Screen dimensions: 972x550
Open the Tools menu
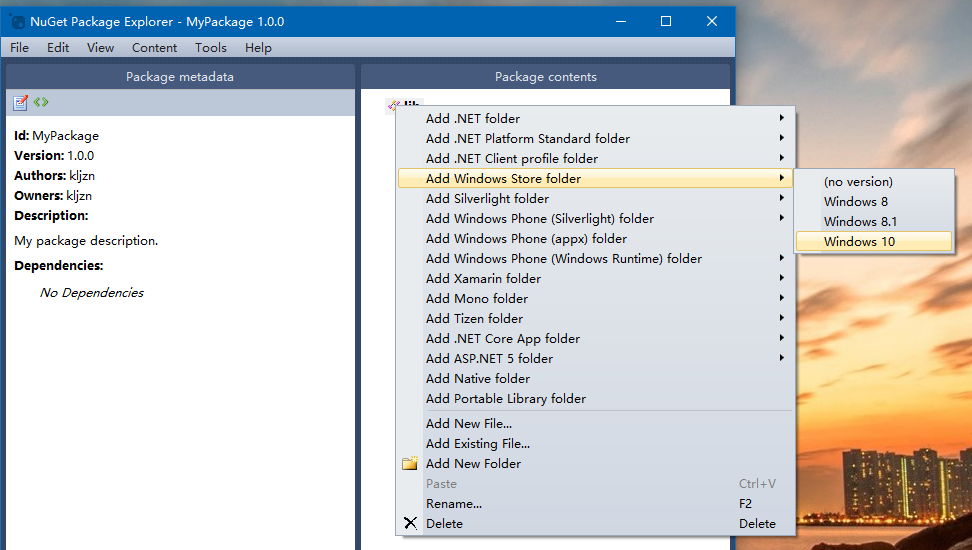[211, 48]
